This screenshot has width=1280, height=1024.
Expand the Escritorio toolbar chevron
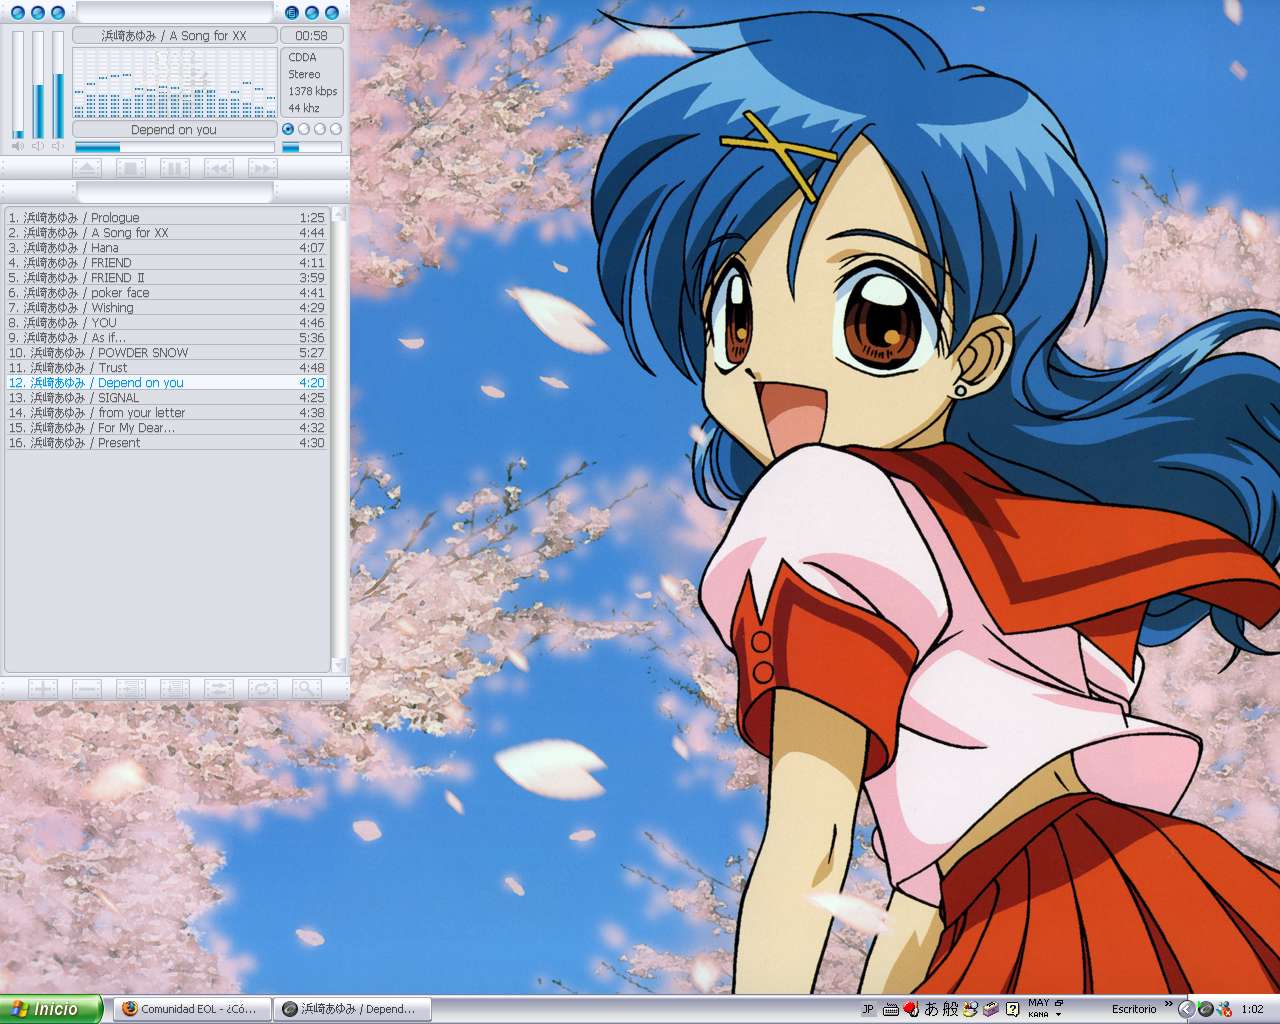[1168, 1004]
